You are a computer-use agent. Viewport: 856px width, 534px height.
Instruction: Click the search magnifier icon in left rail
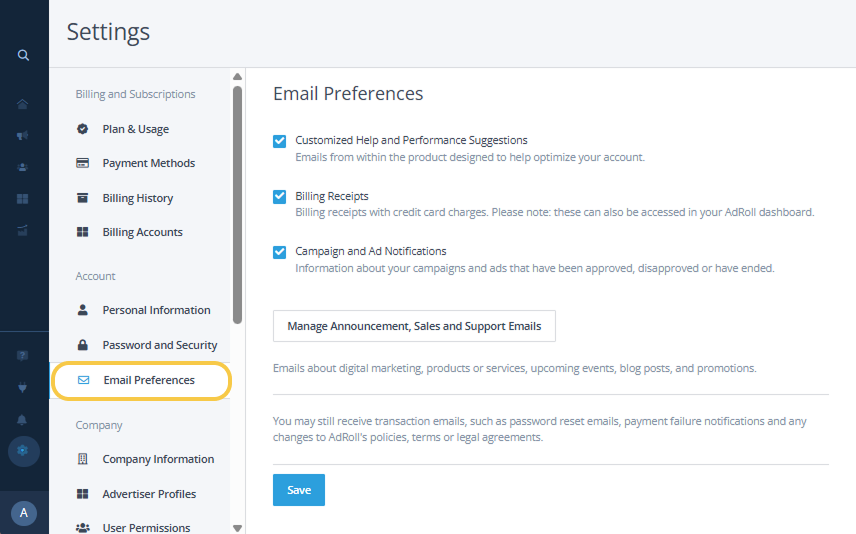tap(23, 56)
